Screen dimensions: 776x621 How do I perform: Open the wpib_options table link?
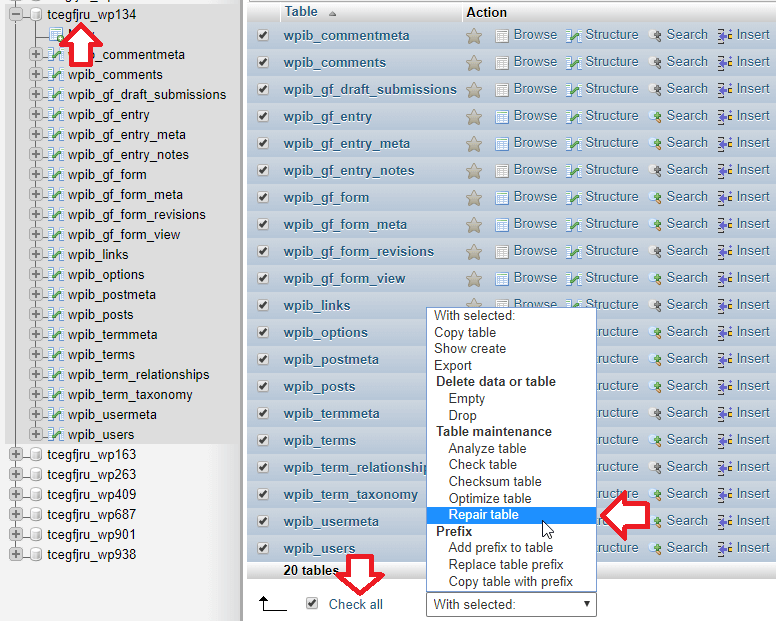pos(326,333)
